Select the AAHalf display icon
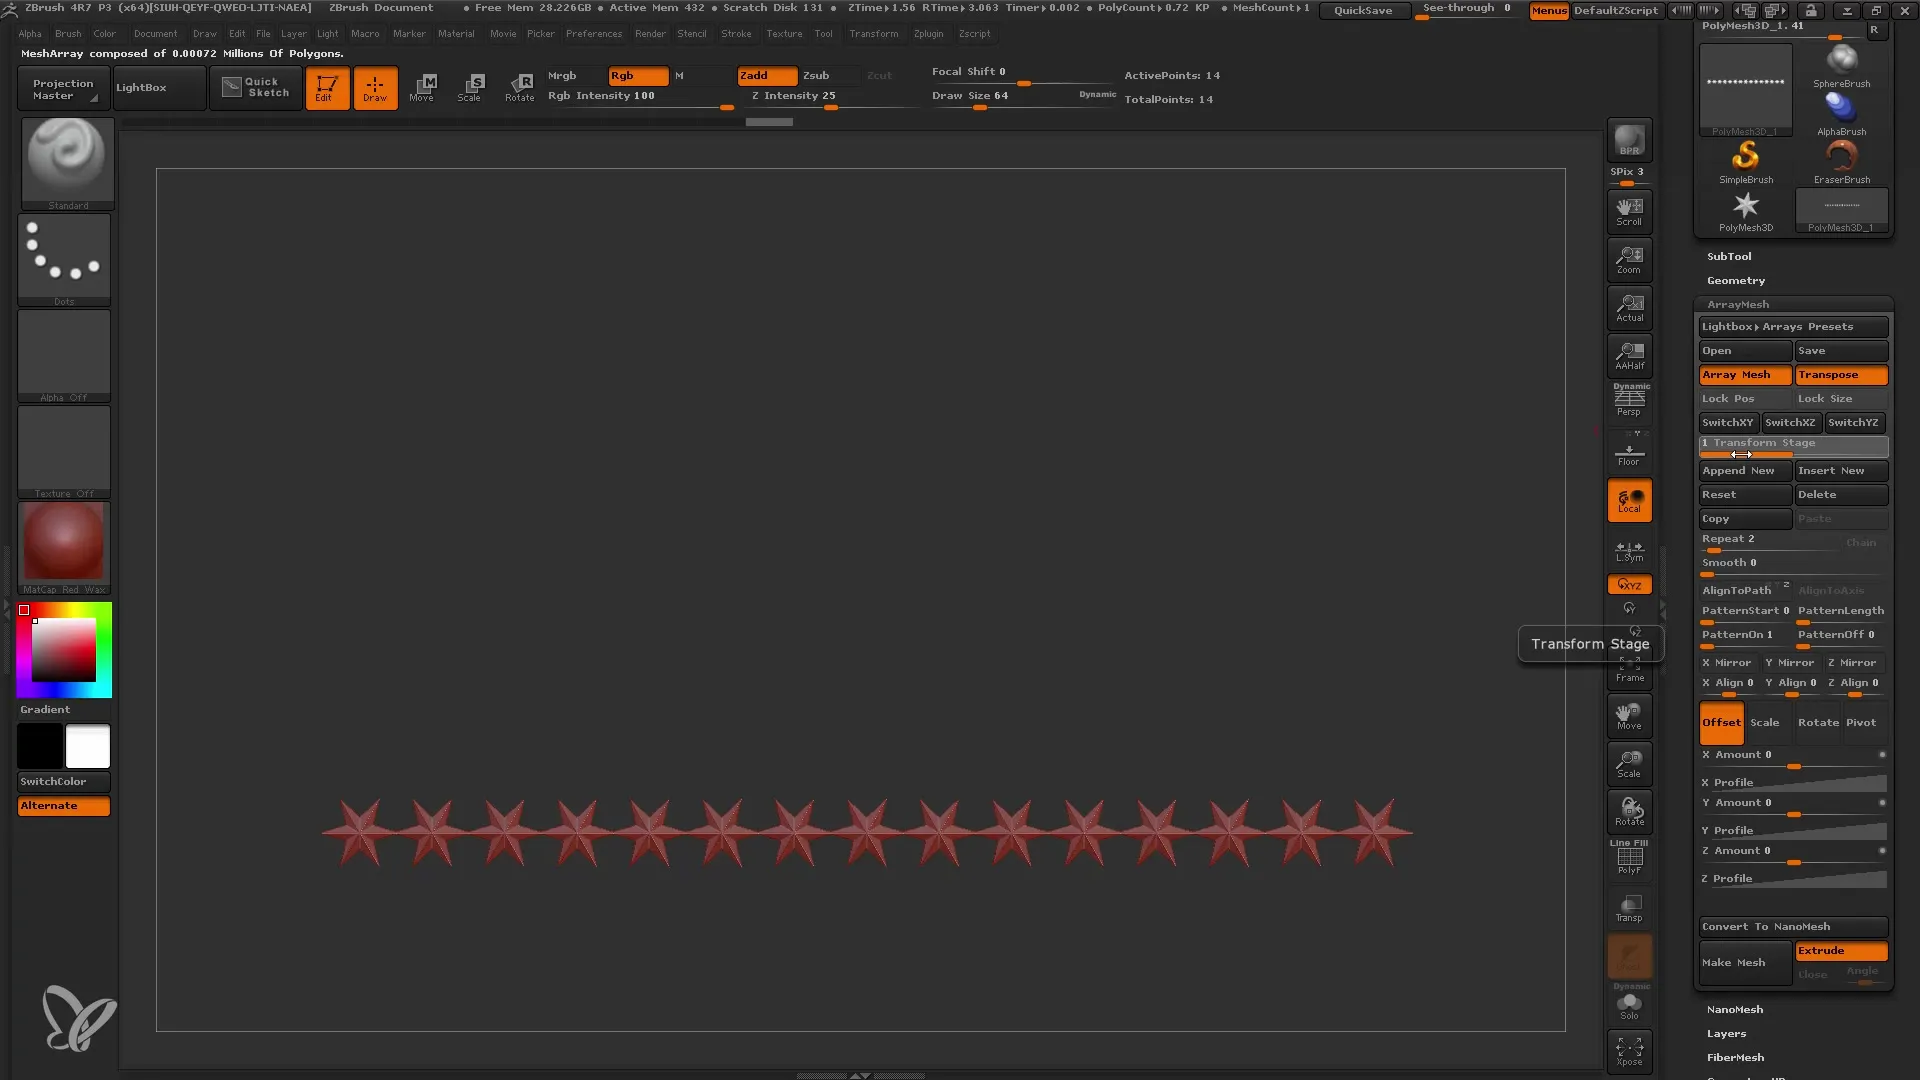 1629,356
